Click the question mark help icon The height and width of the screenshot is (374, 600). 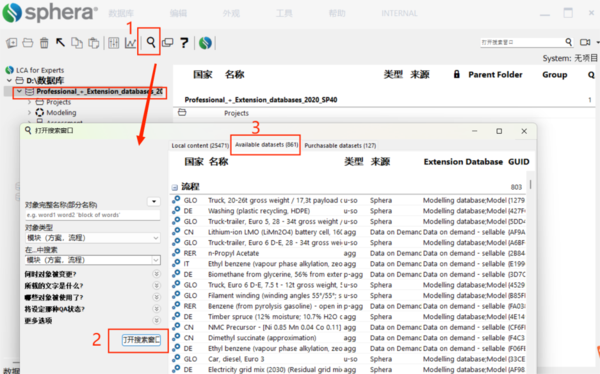[184, 42]
